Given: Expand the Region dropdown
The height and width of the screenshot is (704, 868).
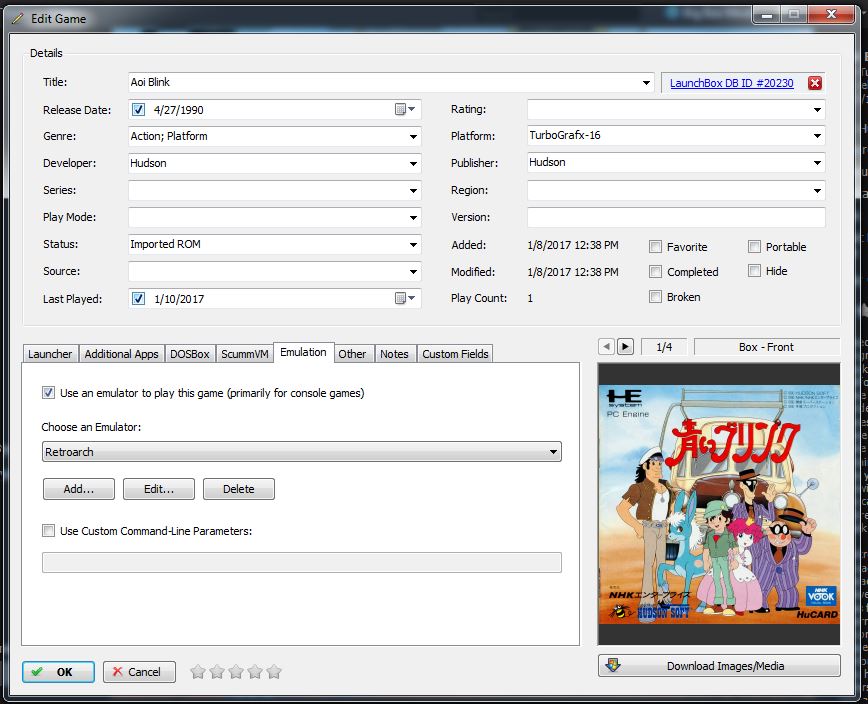Looking at the screenshot, I should (x=817, y=191).
